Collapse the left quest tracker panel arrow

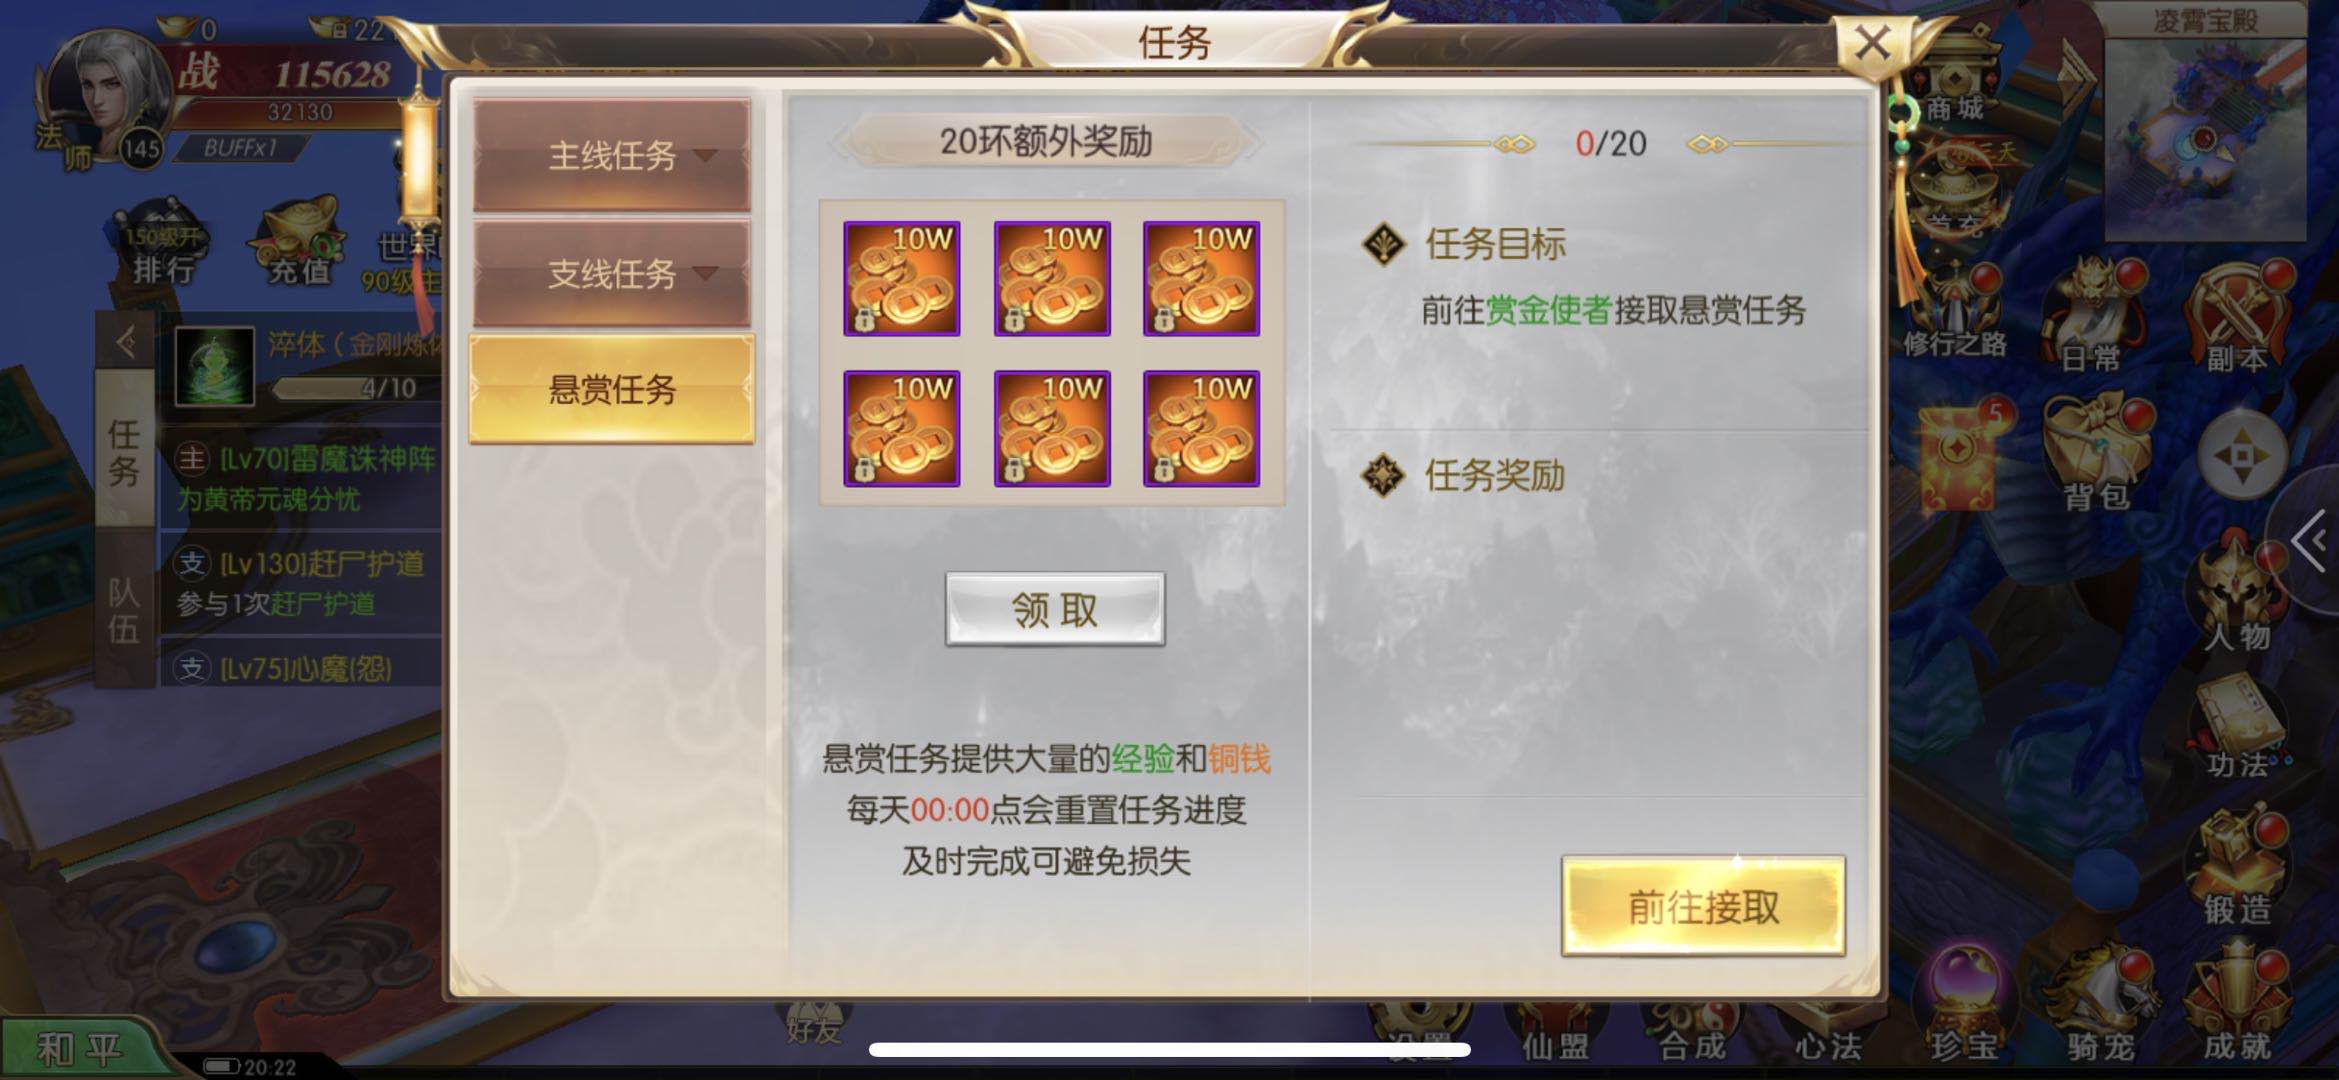pos(126,342)
